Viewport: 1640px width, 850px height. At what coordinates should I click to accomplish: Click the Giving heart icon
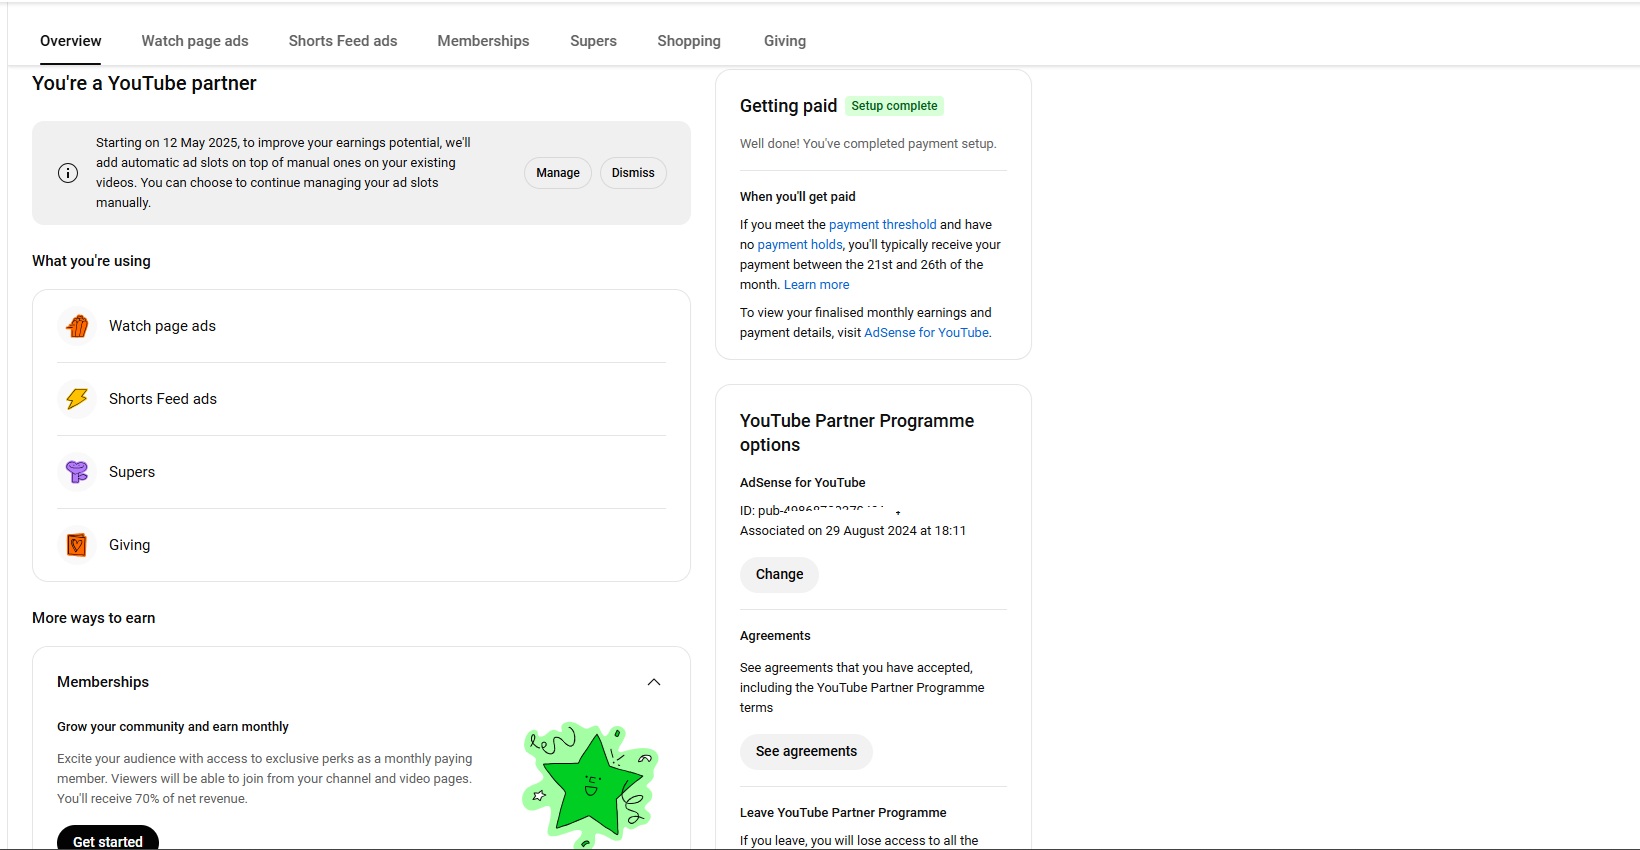[x=77, y=545]
